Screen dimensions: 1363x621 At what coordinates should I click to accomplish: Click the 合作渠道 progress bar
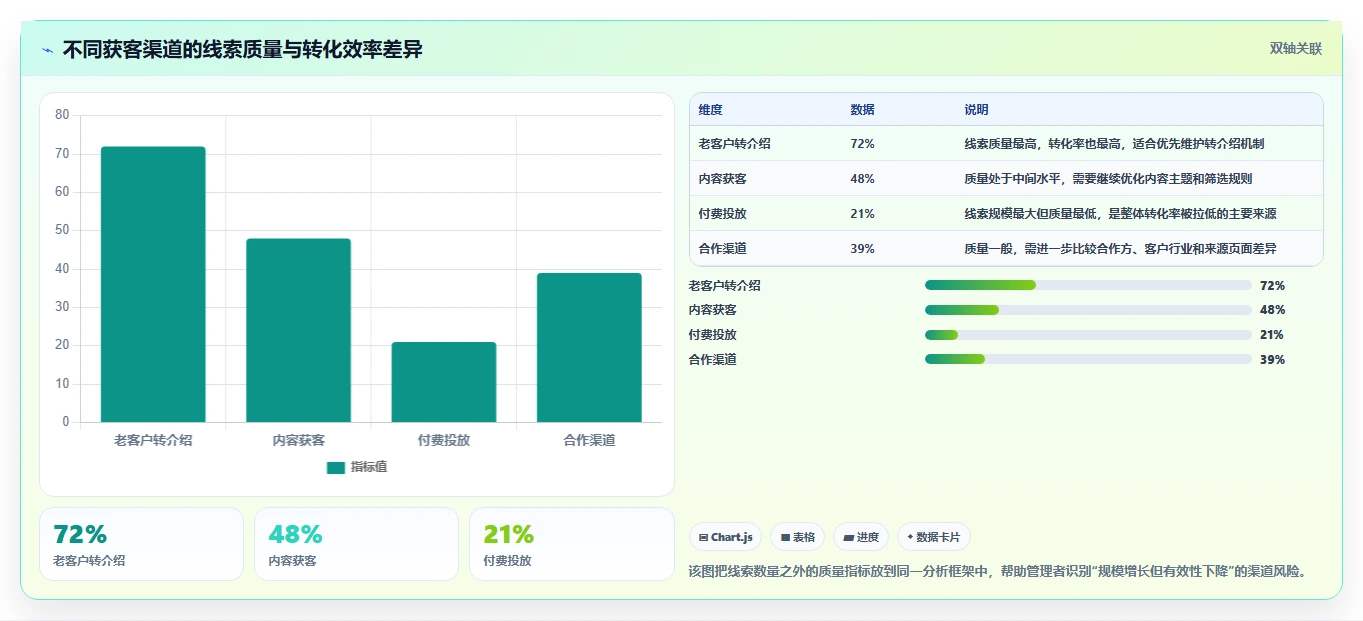(1088, 359)
